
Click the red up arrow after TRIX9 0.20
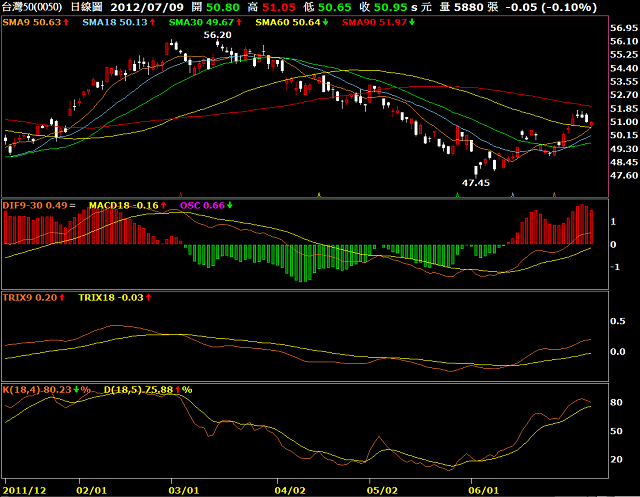(62, 297)
